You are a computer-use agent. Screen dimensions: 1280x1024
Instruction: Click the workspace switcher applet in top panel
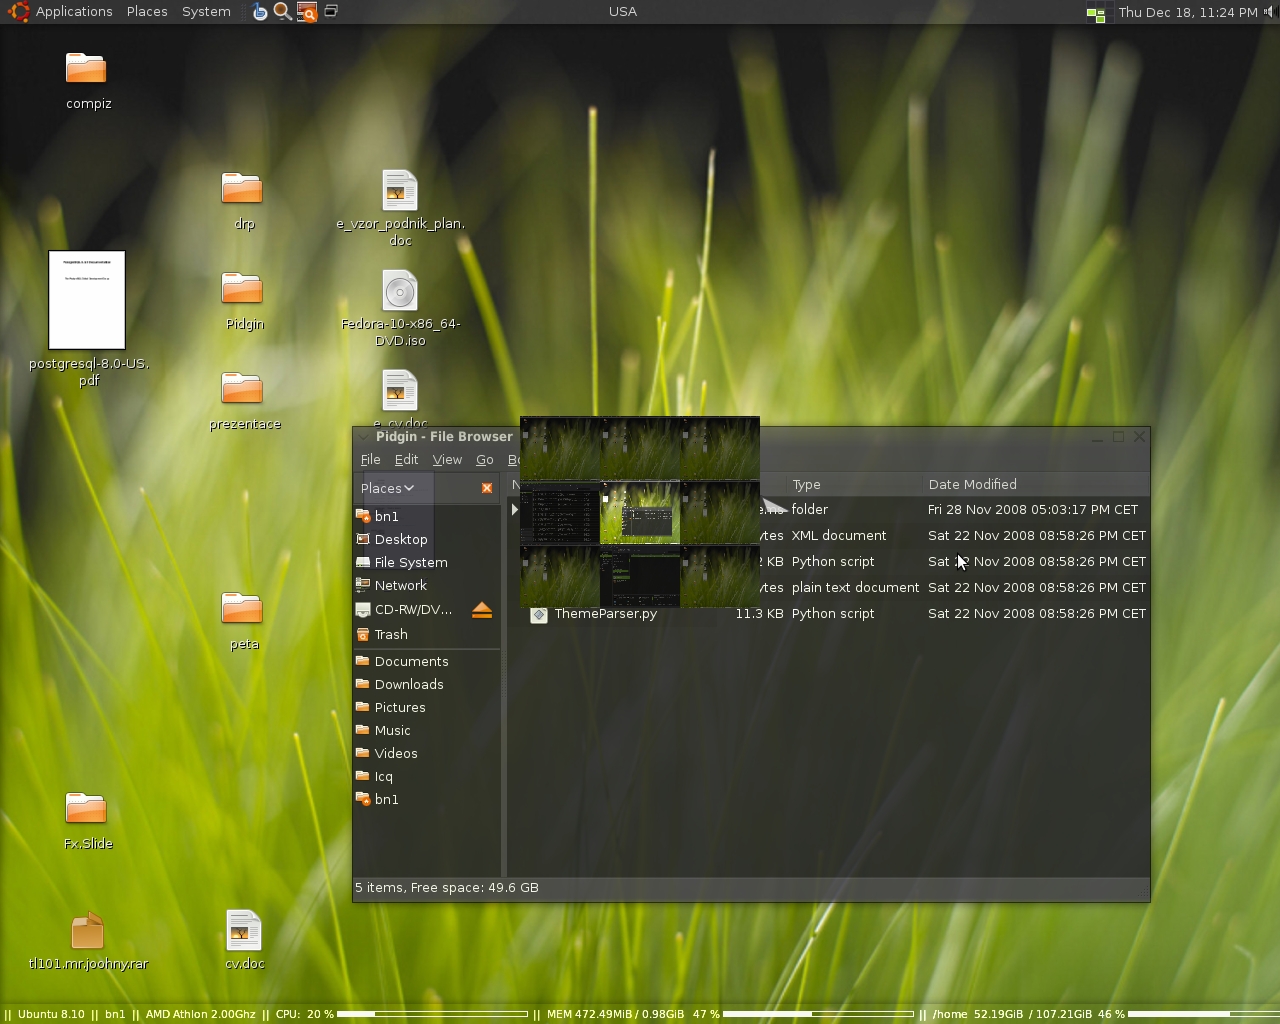click(x=1096, y=14)
